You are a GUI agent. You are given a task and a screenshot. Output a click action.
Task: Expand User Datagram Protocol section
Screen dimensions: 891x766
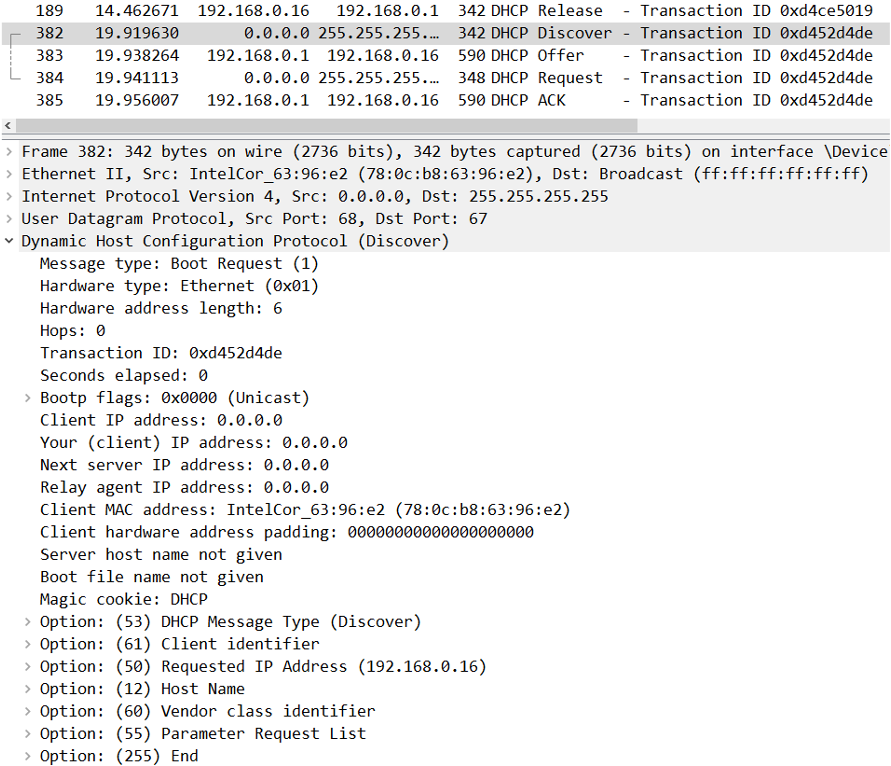[9, 219]
